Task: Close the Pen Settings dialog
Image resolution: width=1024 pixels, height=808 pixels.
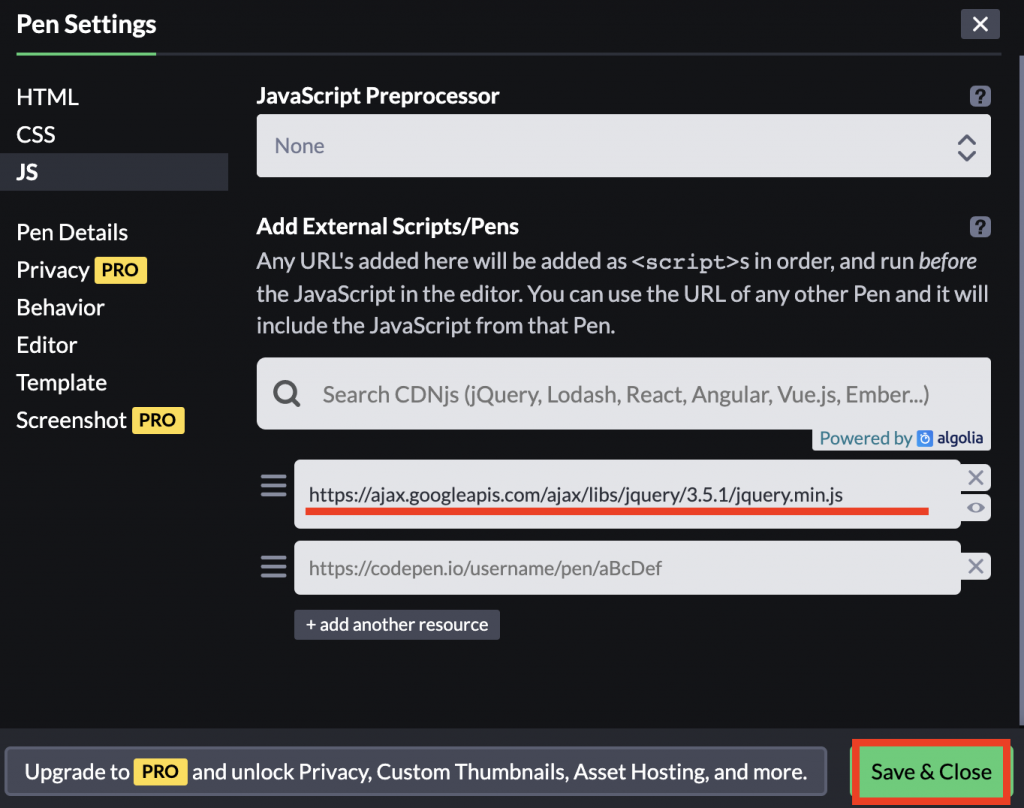Action: click(x=980, y=24)
